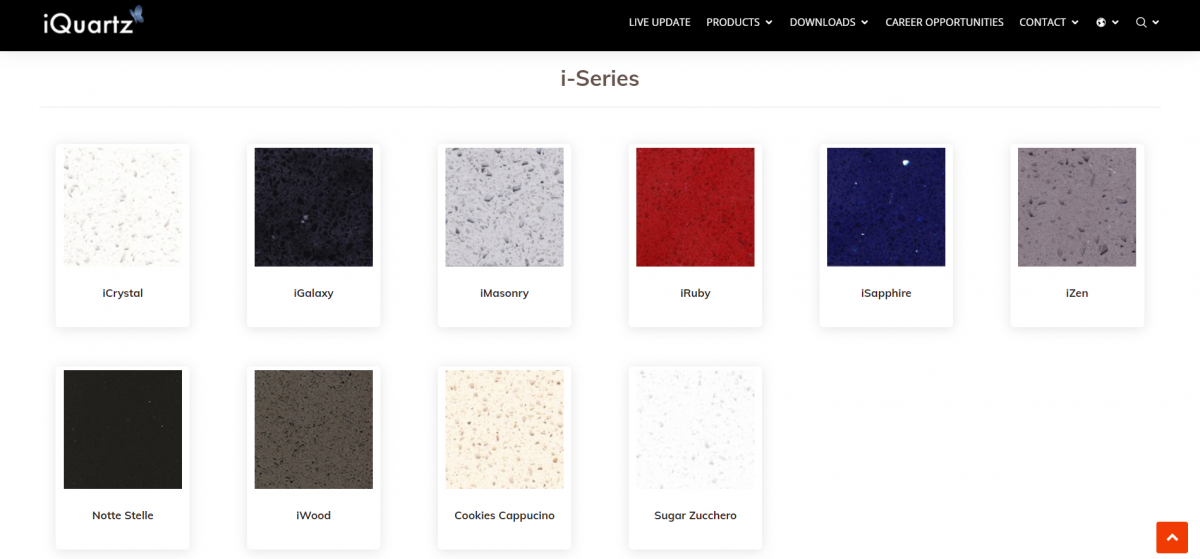View the Sugar Zucchero white thumbnail
Image resolution: width=1200 pixels, height=559 pixels.
pos(695,429)
